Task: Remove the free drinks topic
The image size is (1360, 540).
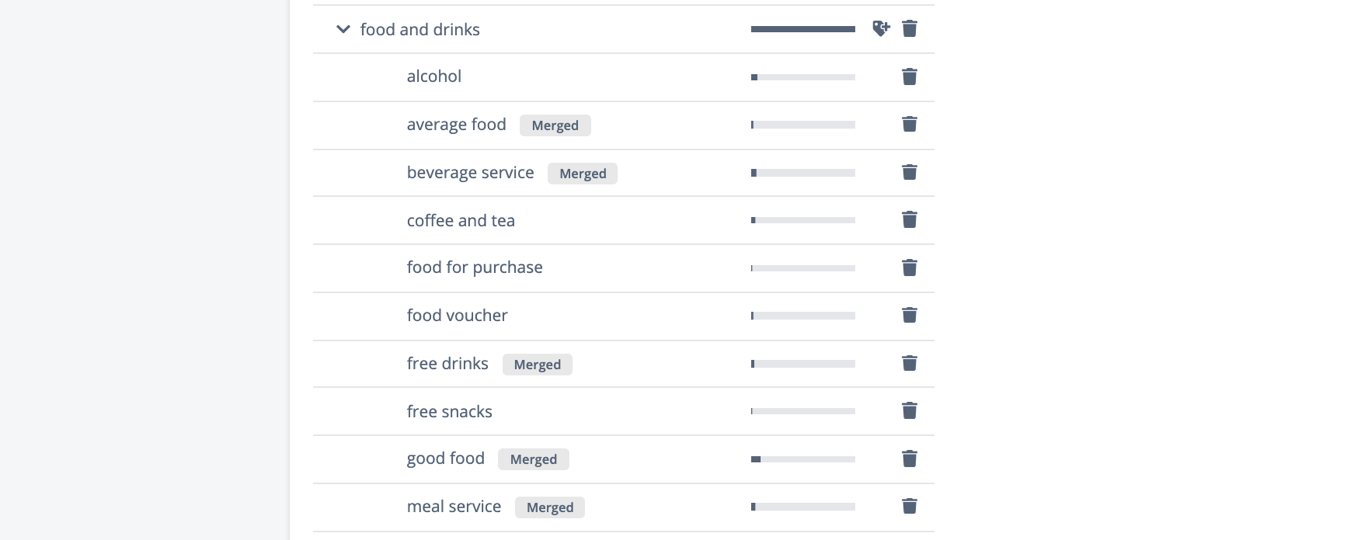Action: [x=909, y=363]
